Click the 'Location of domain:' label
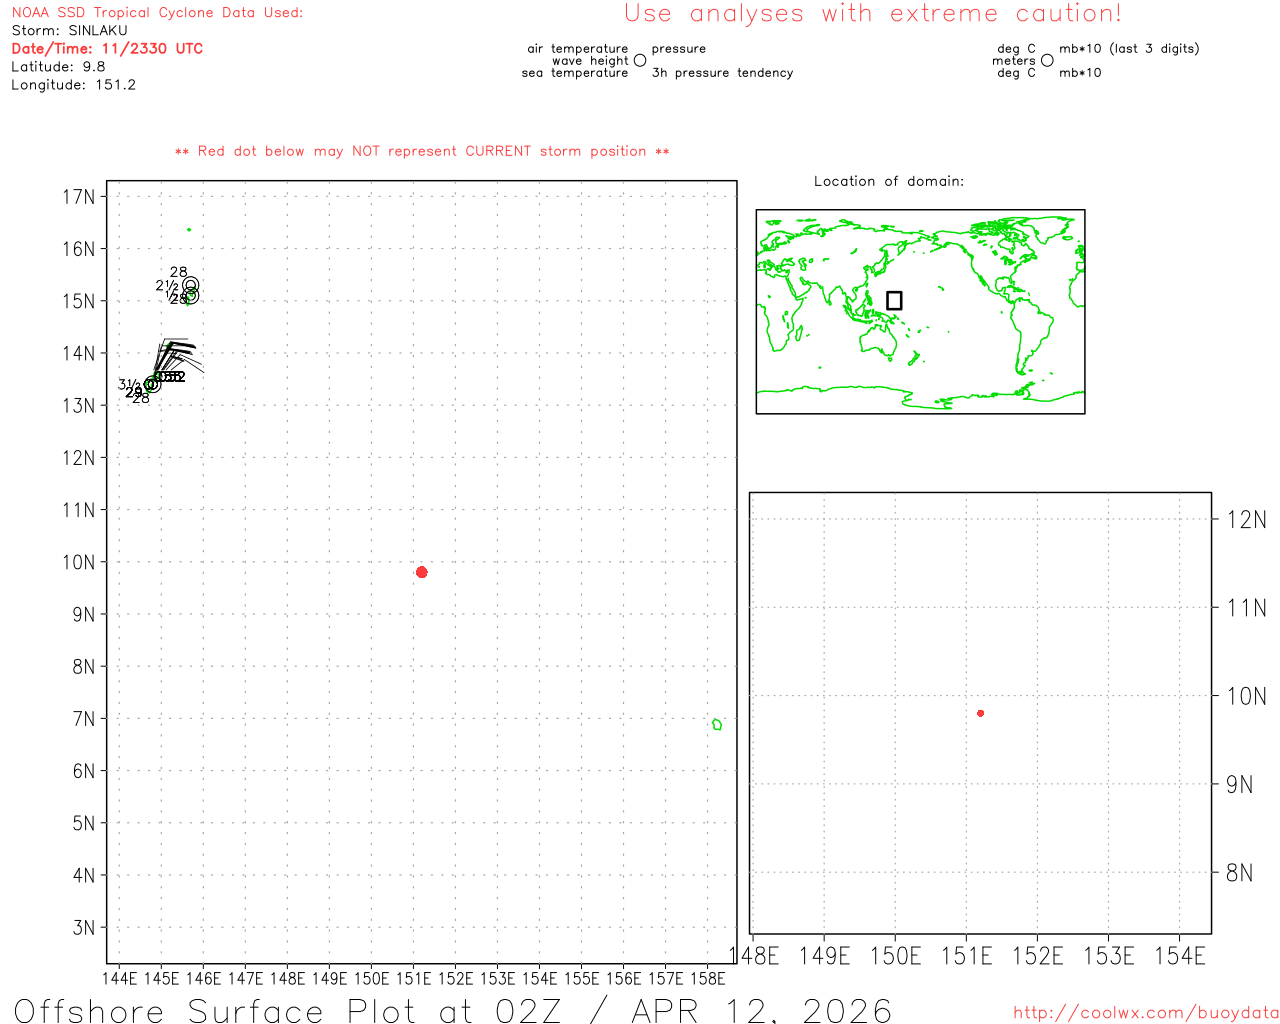Viewport: 1280px width, 1024px height. [889, 181]
